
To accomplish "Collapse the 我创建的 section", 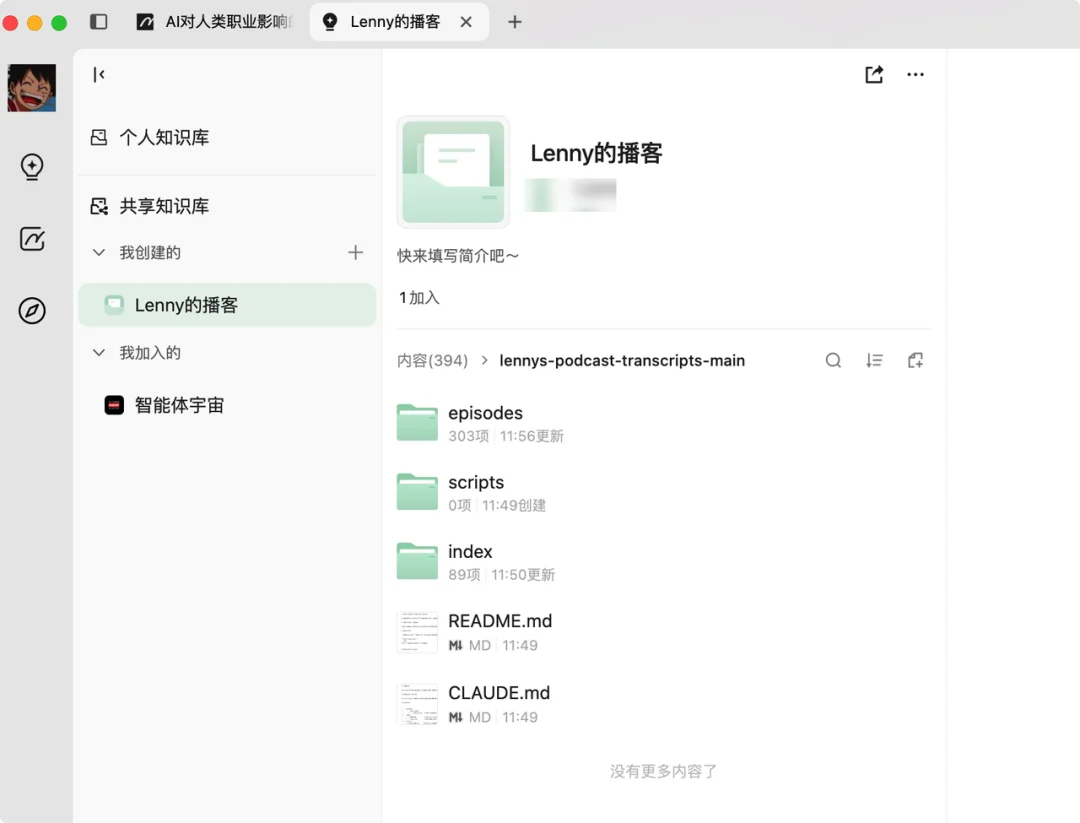I will (99, 253).
